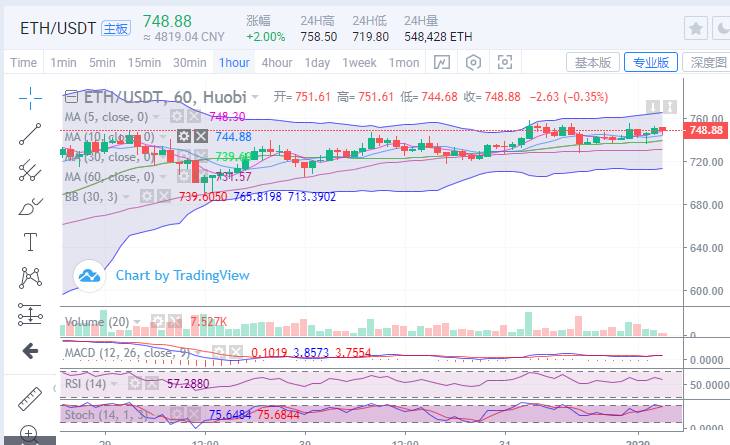730x445 pixels.
Task: Open chart settings hexagon icon
Action: click(x=473, y=62)
